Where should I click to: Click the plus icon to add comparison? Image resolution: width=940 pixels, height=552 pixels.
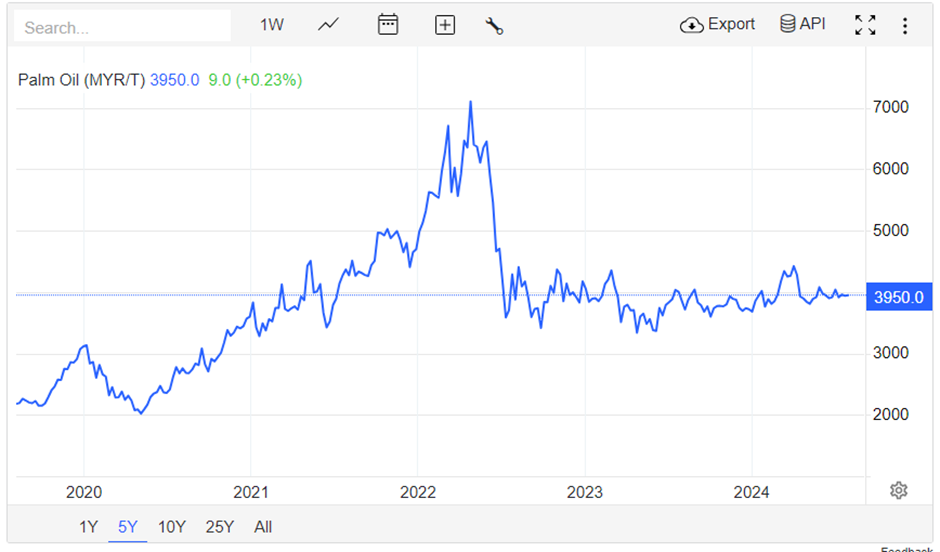(445, 25)
